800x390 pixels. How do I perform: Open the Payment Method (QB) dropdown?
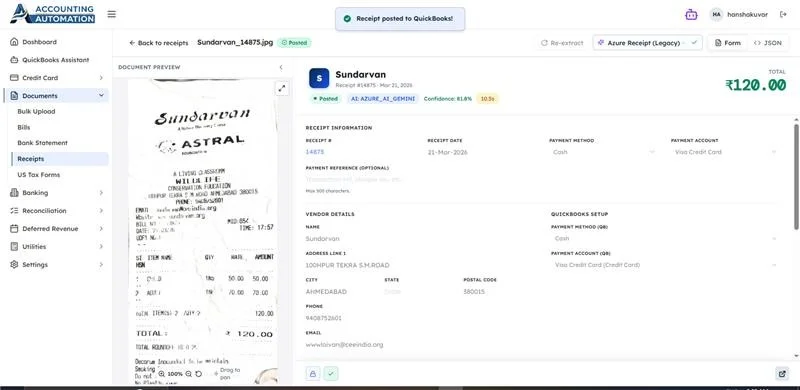pos(664,238)
